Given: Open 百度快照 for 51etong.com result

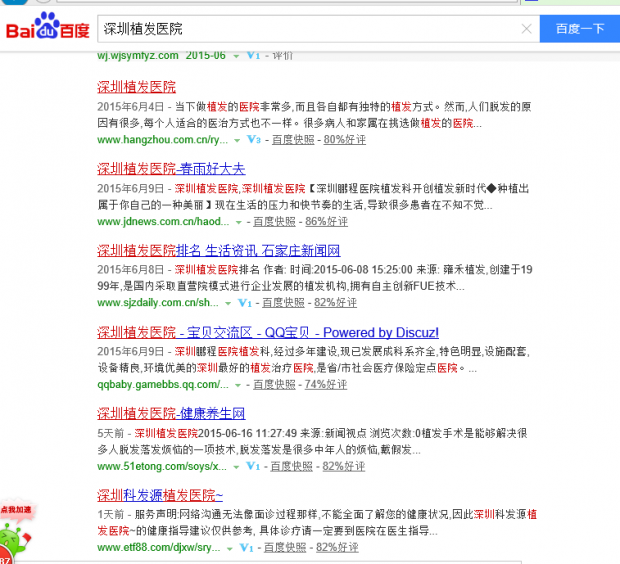Looking at the screenshot, I should tap(292, 466).
